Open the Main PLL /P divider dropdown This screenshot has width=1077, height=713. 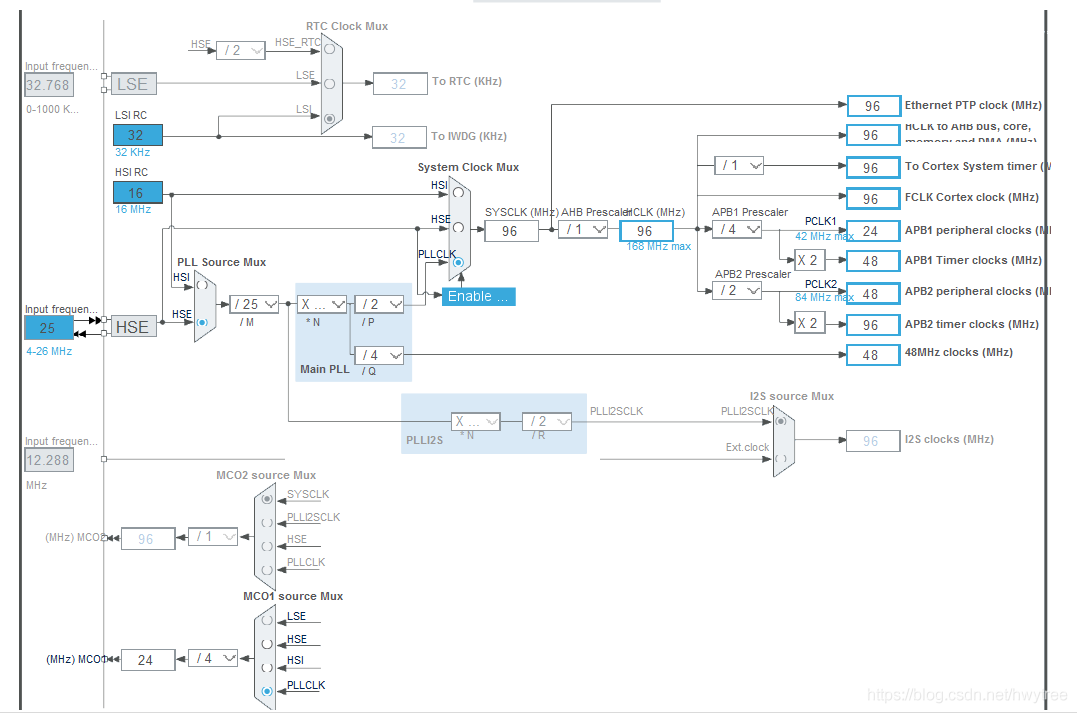379,304
